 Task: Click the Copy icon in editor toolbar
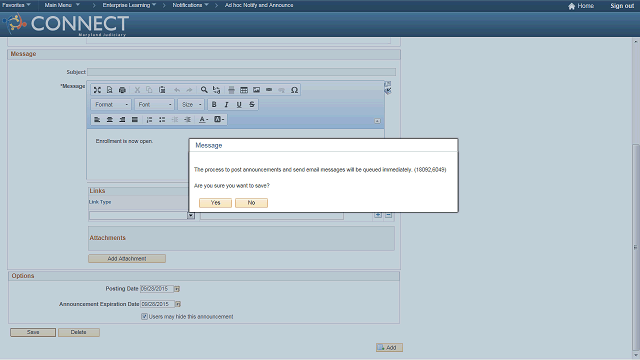(149, 90)
